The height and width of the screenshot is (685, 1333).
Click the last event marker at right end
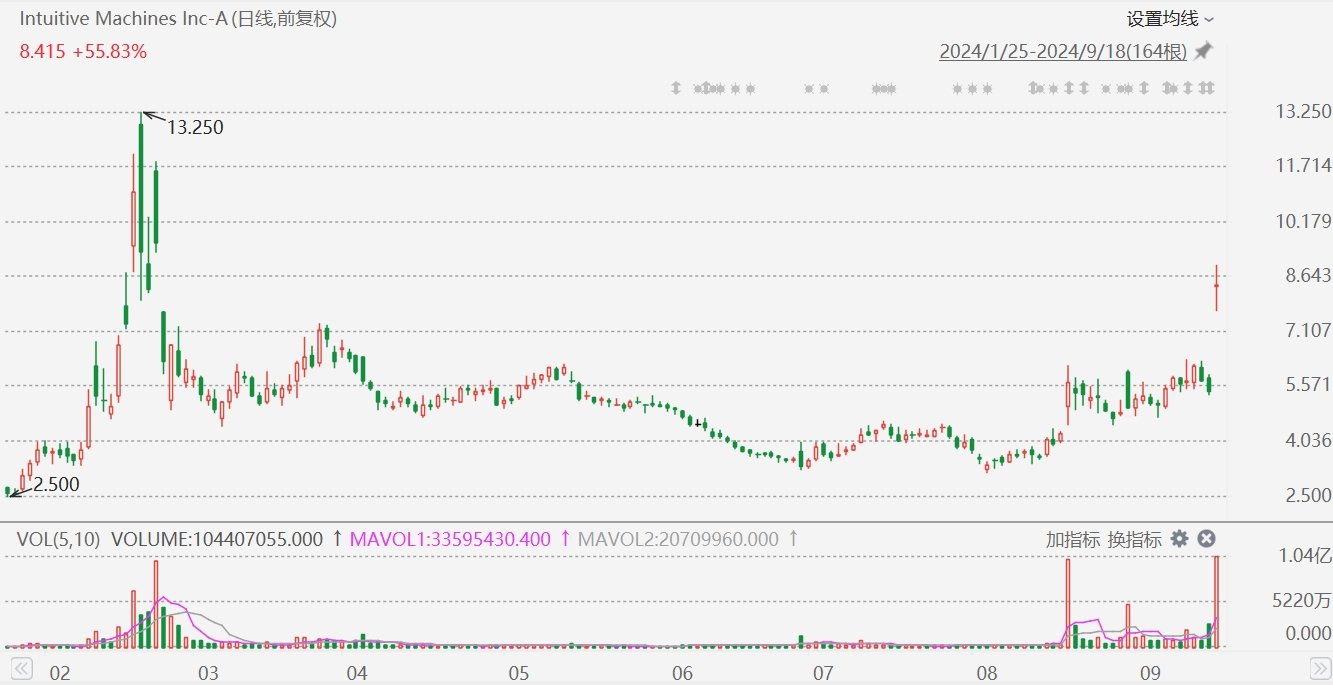click(x=1210, y=89)
